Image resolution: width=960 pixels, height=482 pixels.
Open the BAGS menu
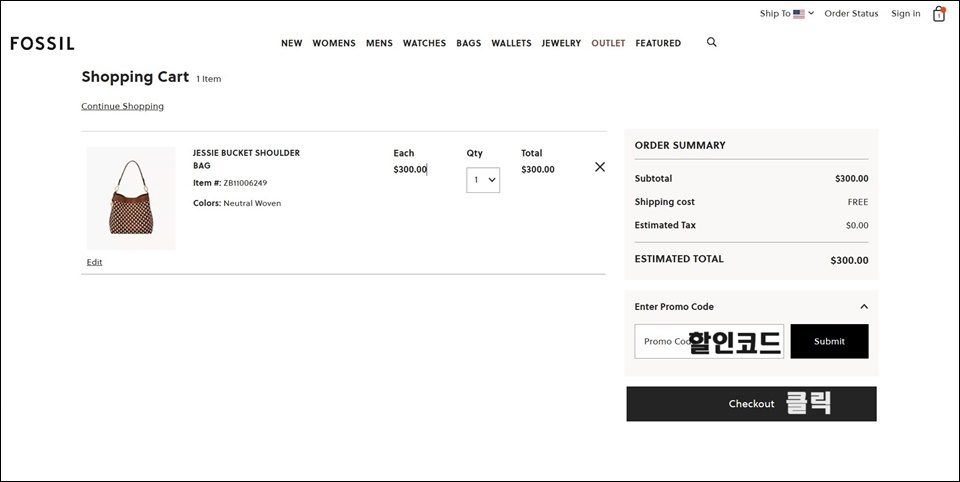(x=468, y=43)
